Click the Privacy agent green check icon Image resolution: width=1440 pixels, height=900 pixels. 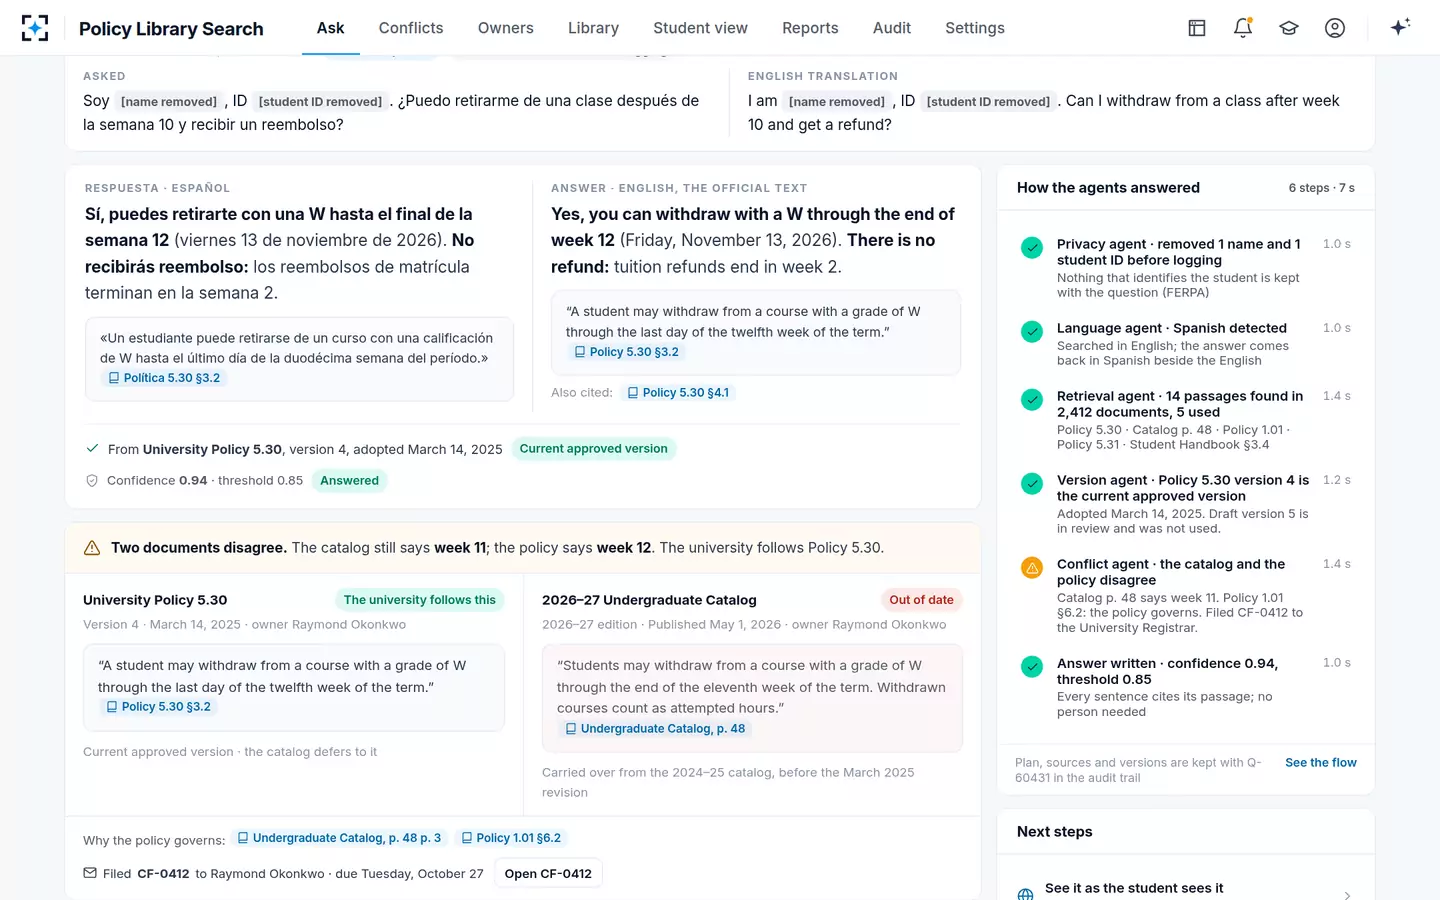1032,248
